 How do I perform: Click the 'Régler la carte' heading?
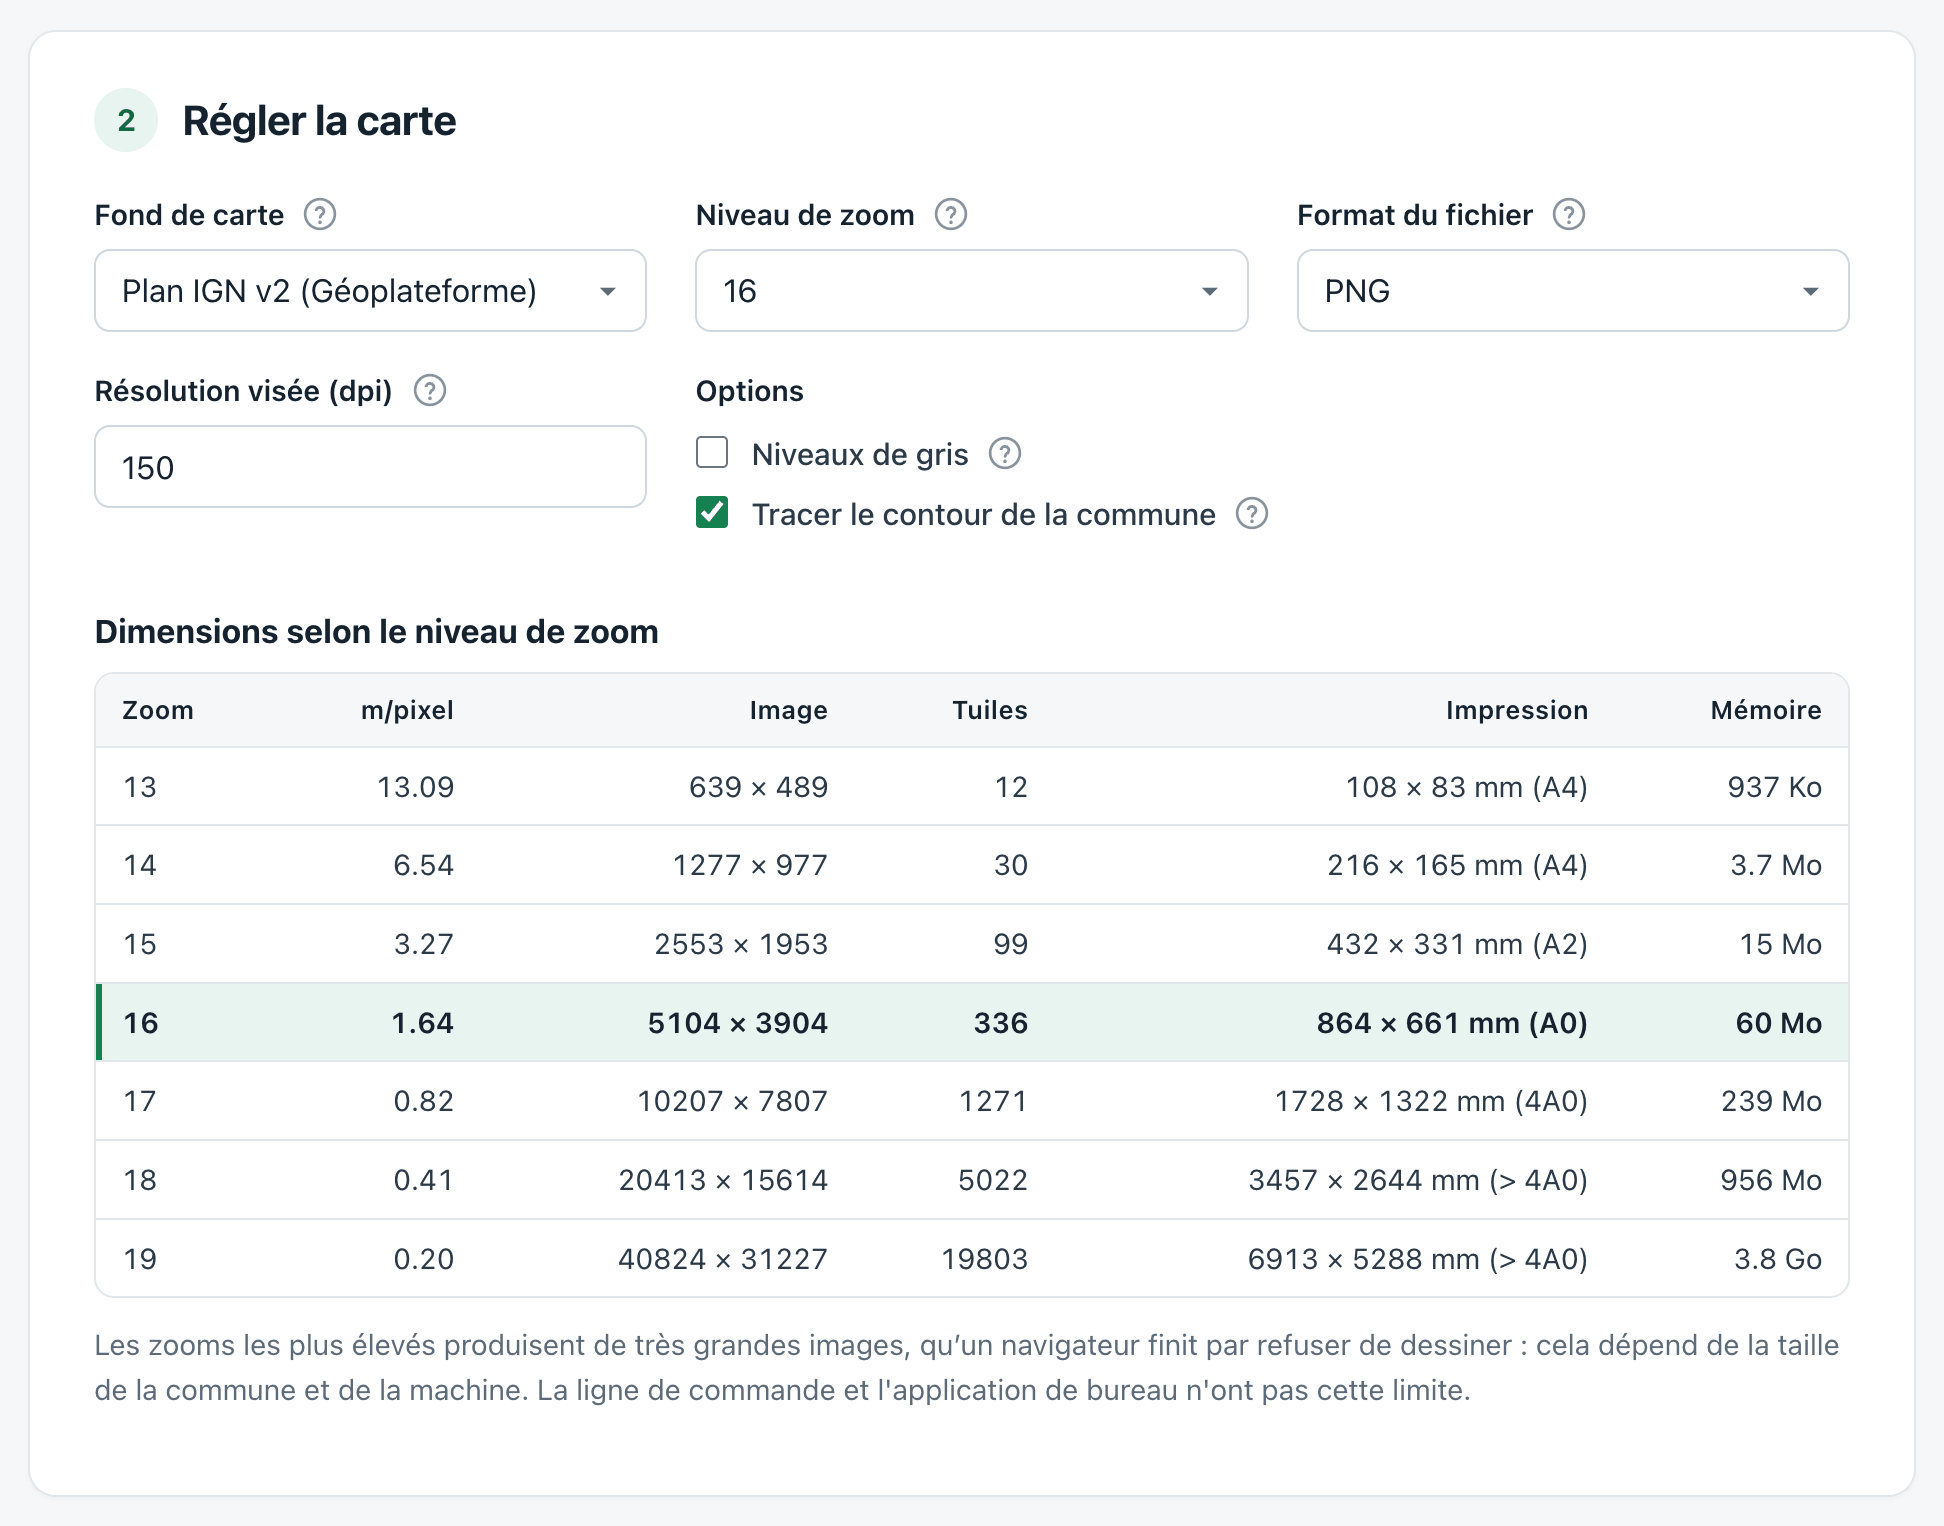point(319,121)
